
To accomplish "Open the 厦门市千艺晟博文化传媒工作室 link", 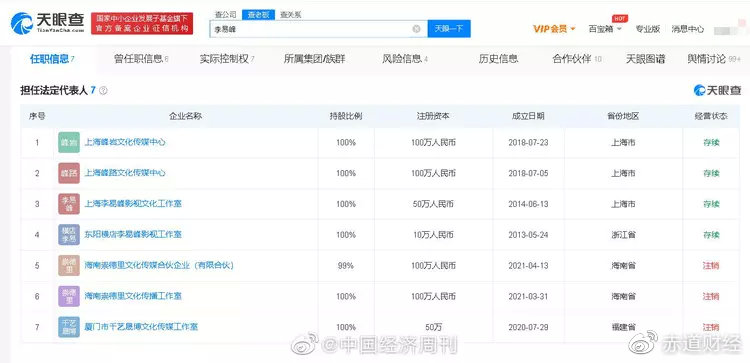I will point(141,327).
